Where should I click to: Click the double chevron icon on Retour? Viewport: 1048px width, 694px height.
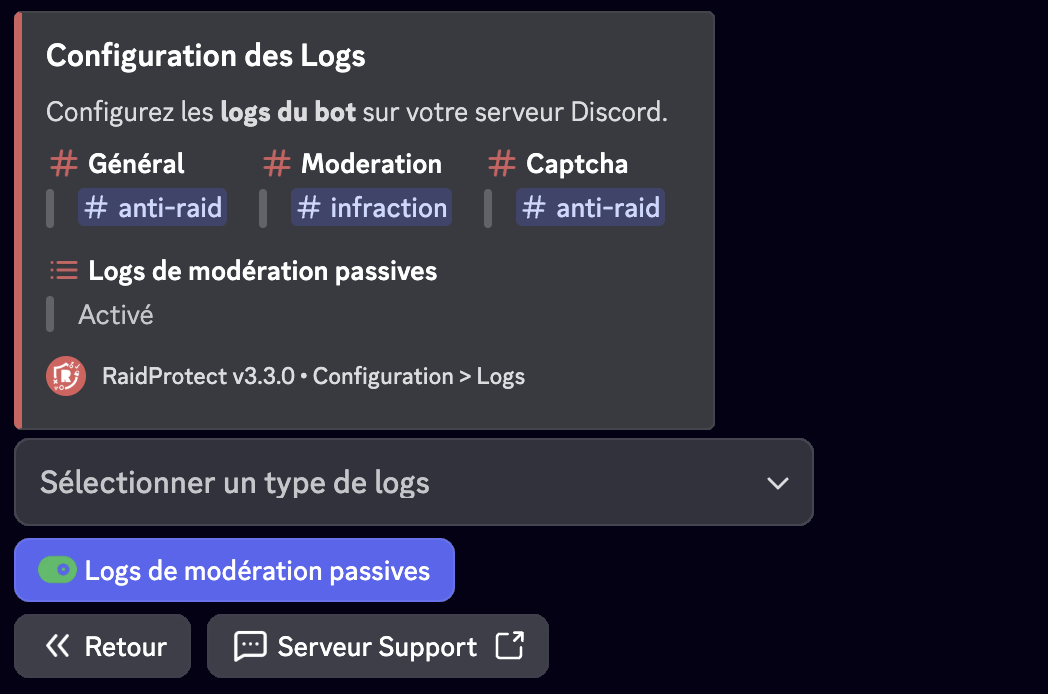tap(56, 646)
